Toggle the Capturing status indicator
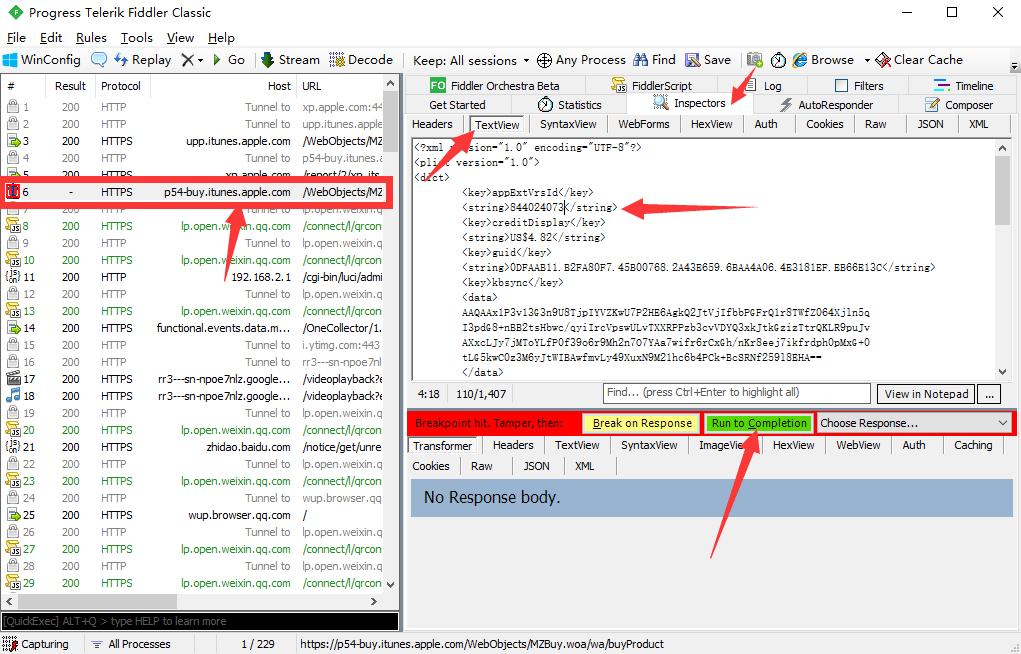This screenshot has width=1021, height=654. pos(36,644)
